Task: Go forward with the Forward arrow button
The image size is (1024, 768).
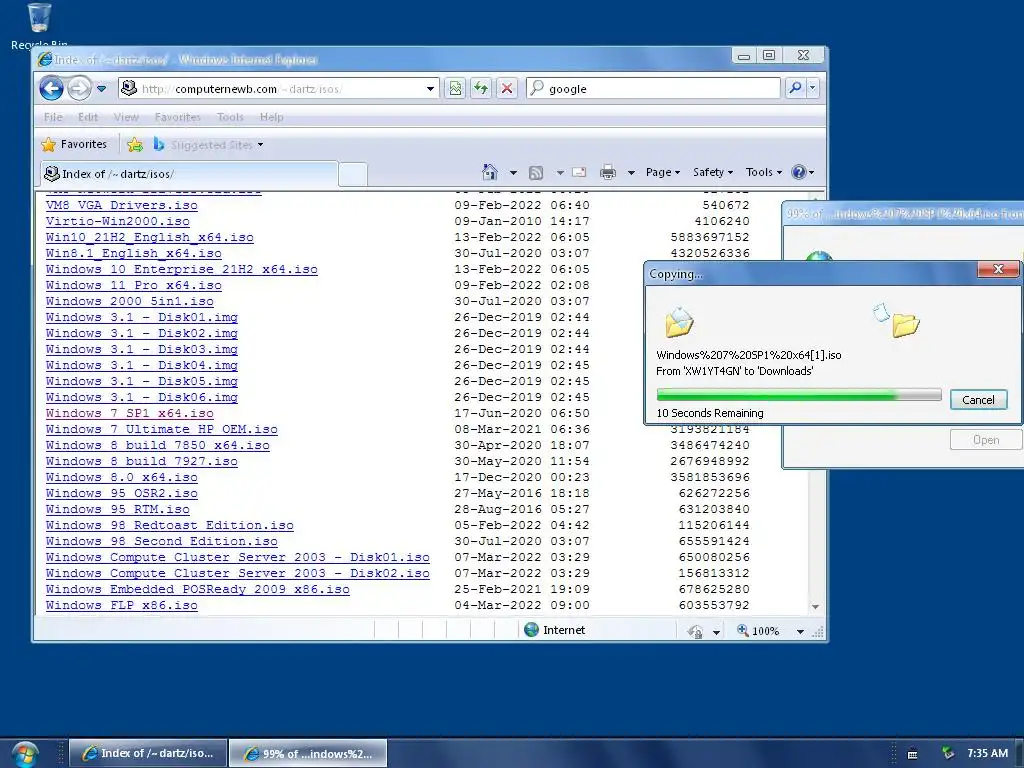Action: (x=79, y=88)
